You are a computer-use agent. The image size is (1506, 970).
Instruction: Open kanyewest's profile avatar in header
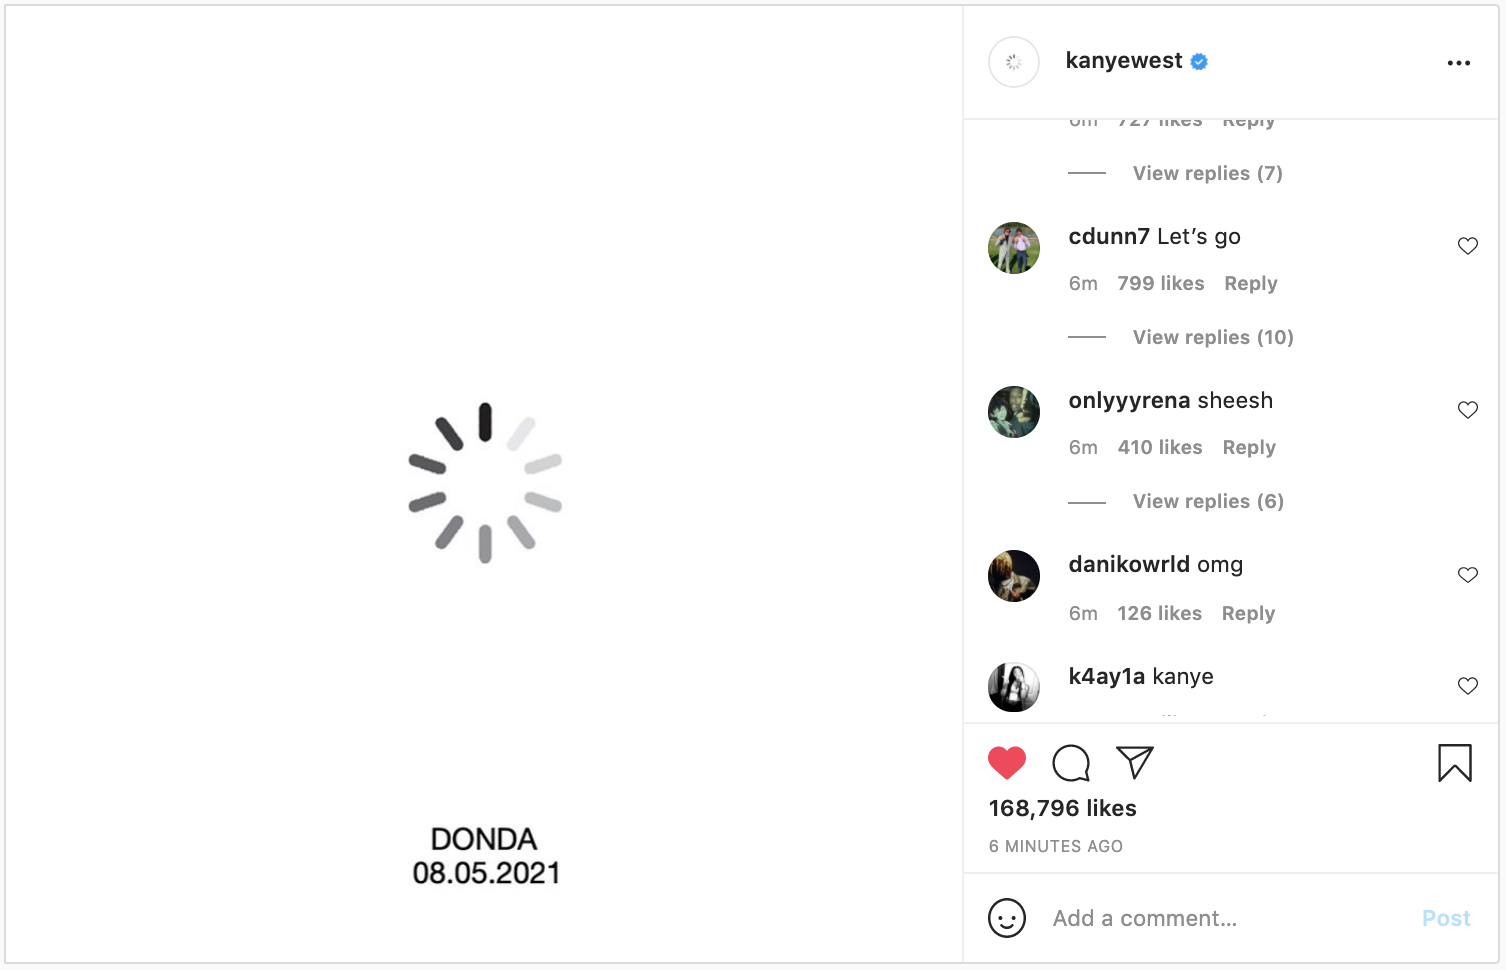(x=1014, y=62)
